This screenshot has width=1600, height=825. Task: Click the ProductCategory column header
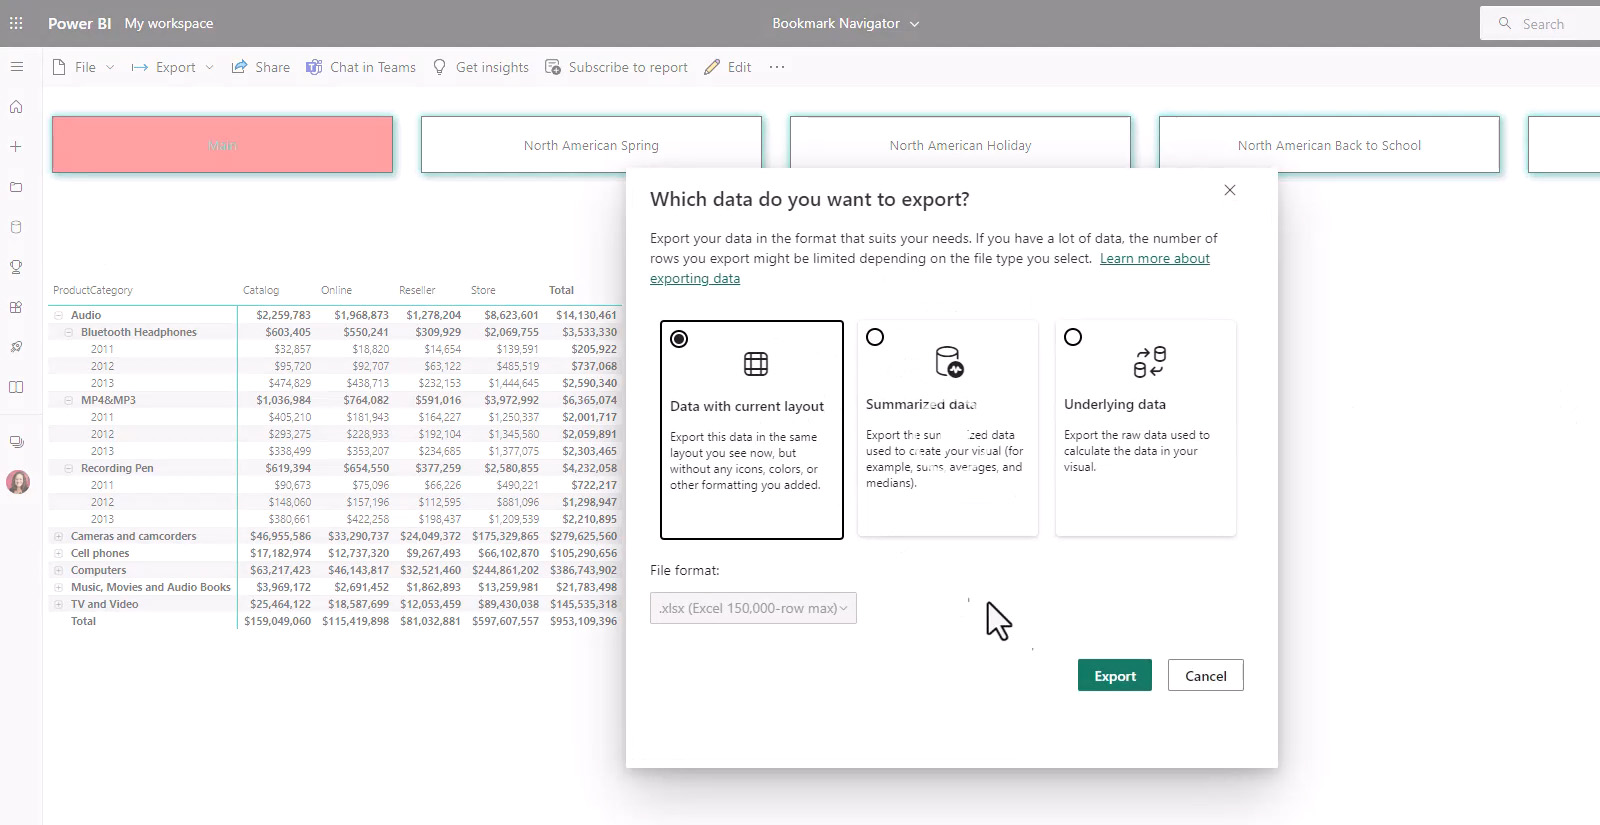pyautogui.click(x=93, y=290)
